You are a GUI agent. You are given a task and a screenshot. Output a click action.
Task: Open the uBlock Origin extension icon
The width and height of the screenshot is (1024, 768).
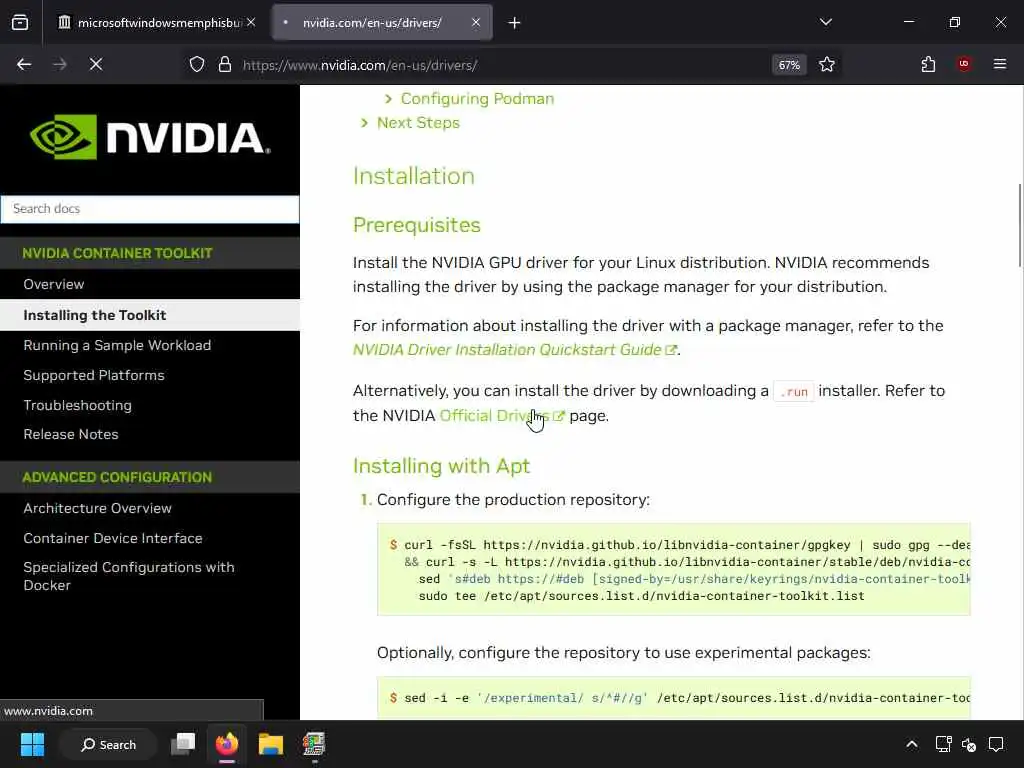964,64
